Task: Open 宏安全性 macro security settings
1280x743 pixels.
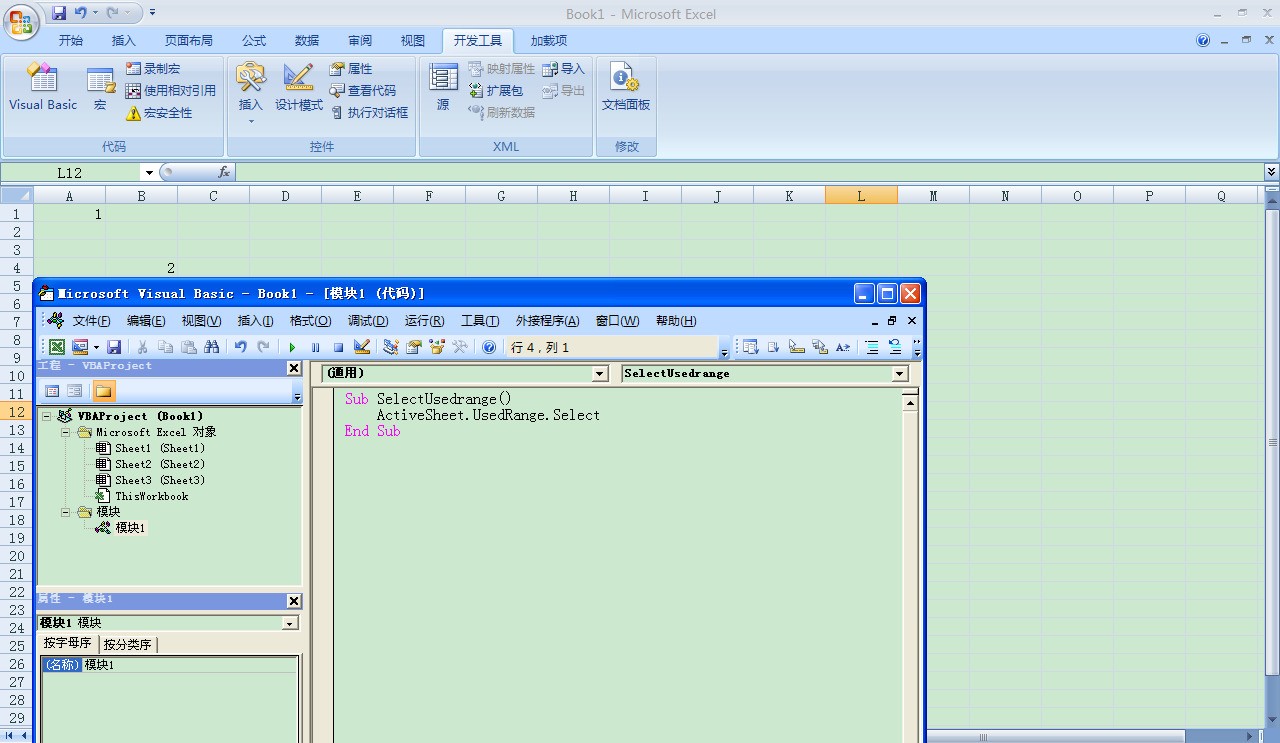Action: point(158,113)
